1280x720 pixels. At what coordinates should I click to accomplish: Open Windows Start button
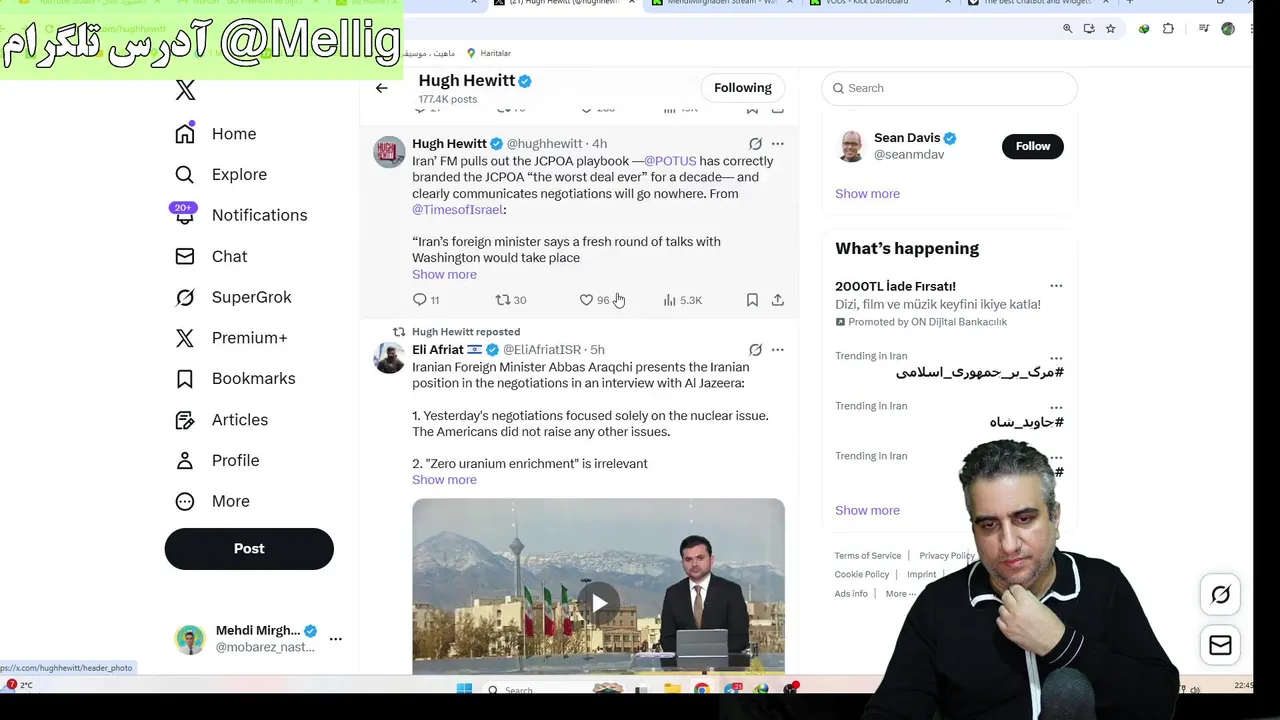464,689
